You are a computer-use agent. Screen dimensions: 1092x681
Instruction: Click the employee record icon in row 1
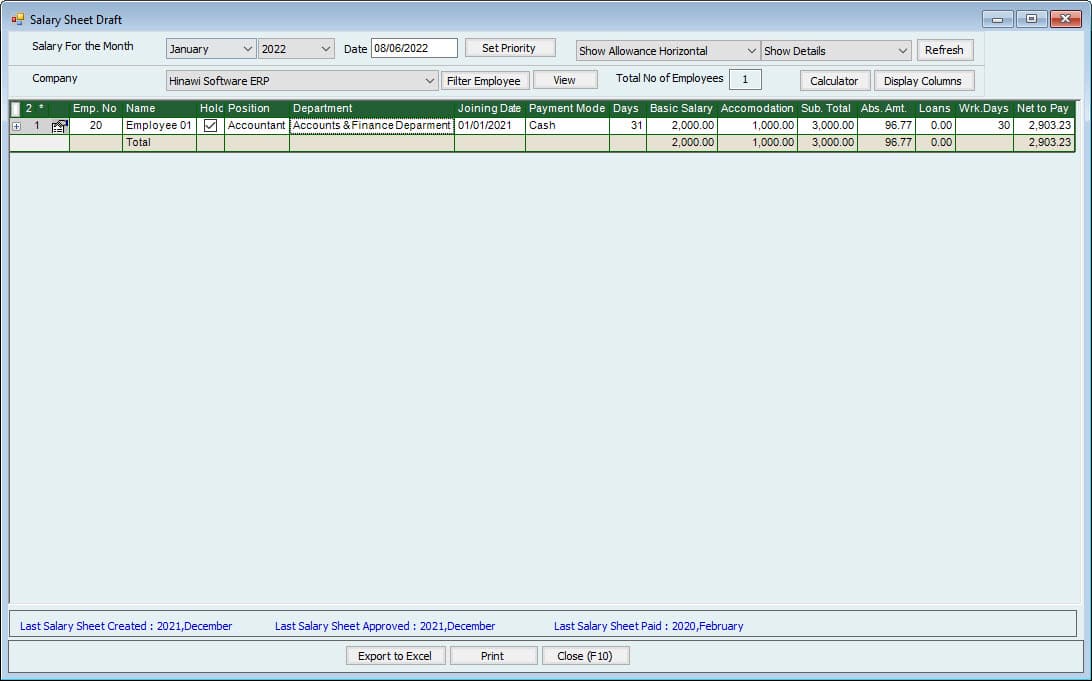59,126
